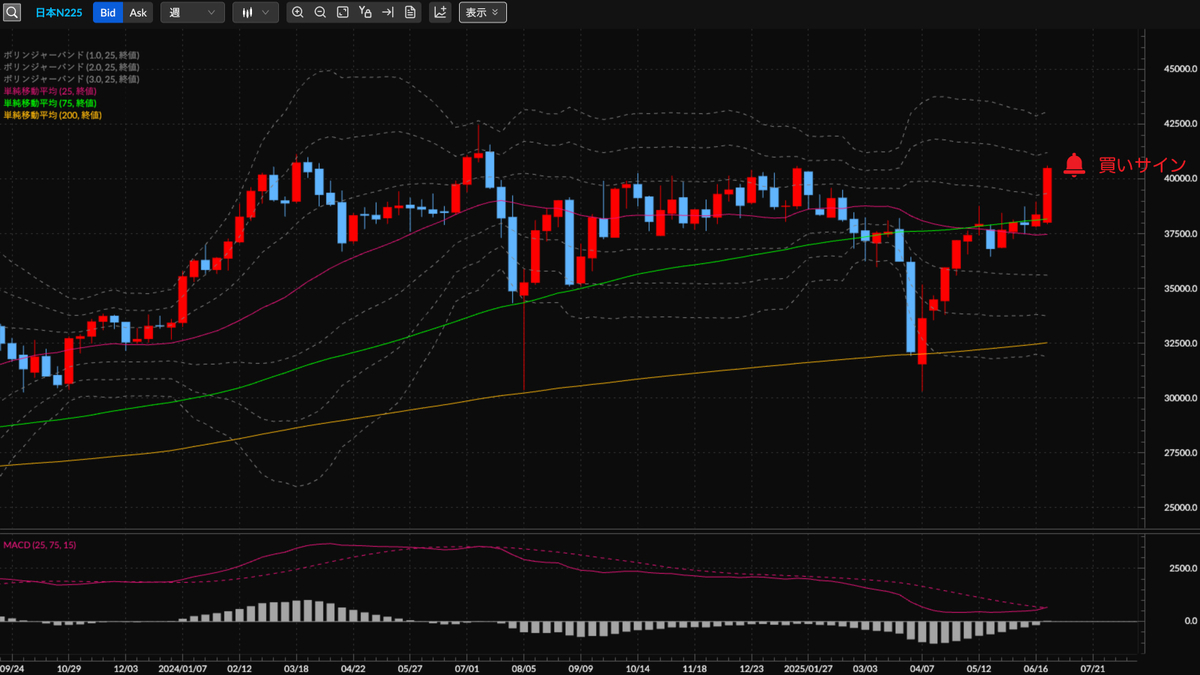Expand the 表示 display menu
The image size is (1200, 675).
click(x=483, y=13)
